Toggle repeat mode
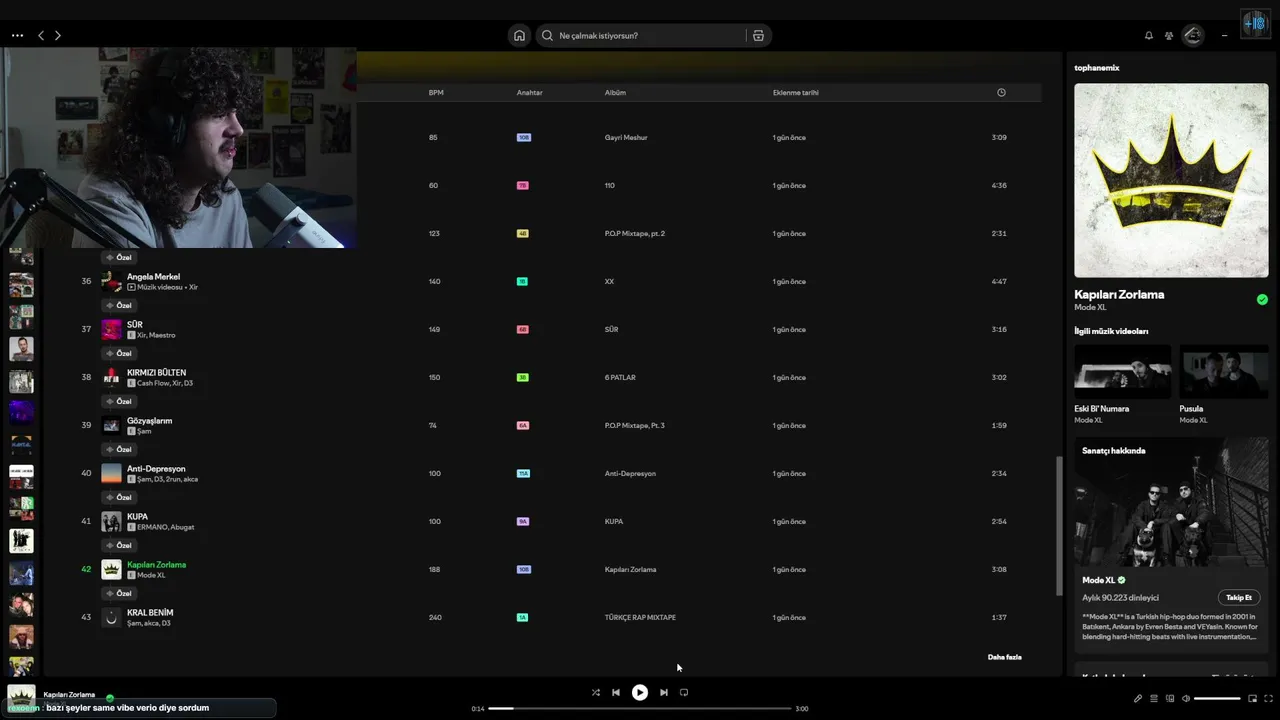This screenshot has height=720, width=1280. [684, 692]
